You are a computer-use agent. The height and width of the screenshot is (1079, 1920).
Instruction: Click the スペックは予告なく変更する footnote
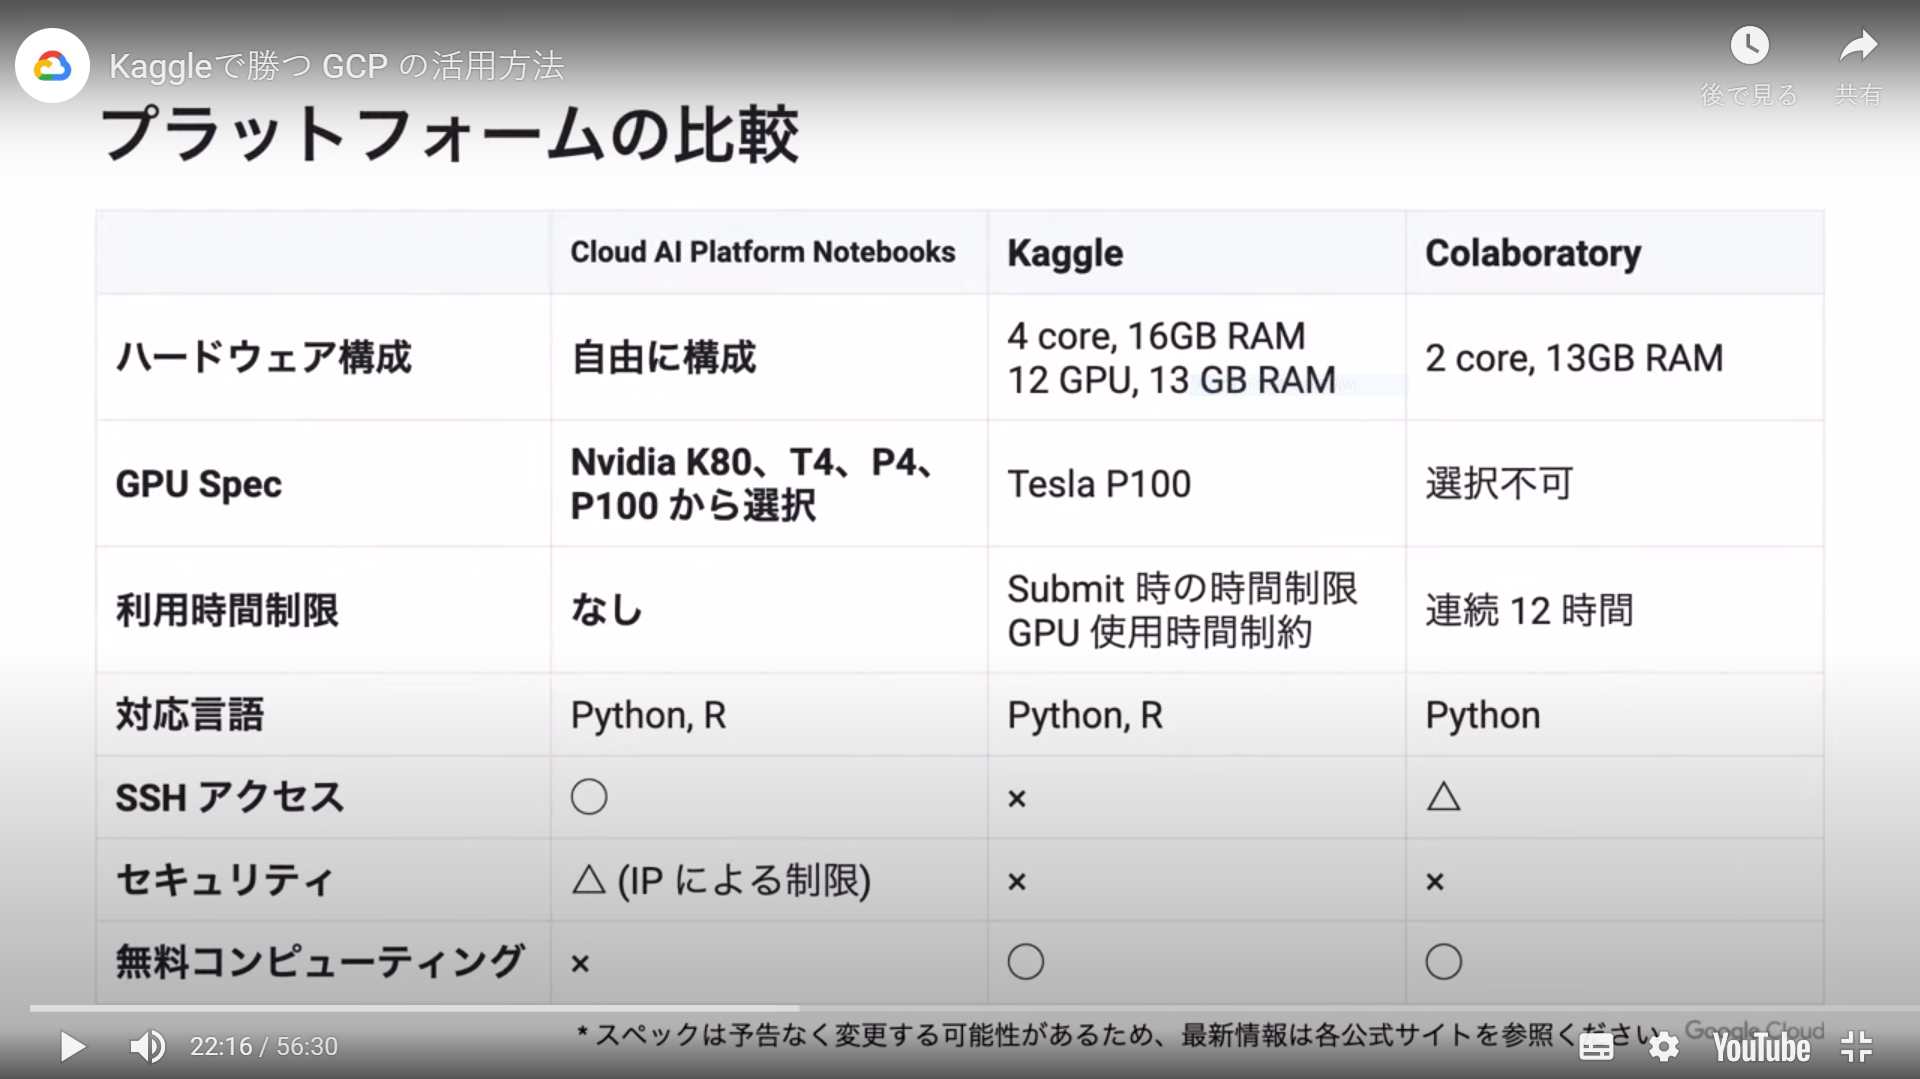(1118, 1035)
